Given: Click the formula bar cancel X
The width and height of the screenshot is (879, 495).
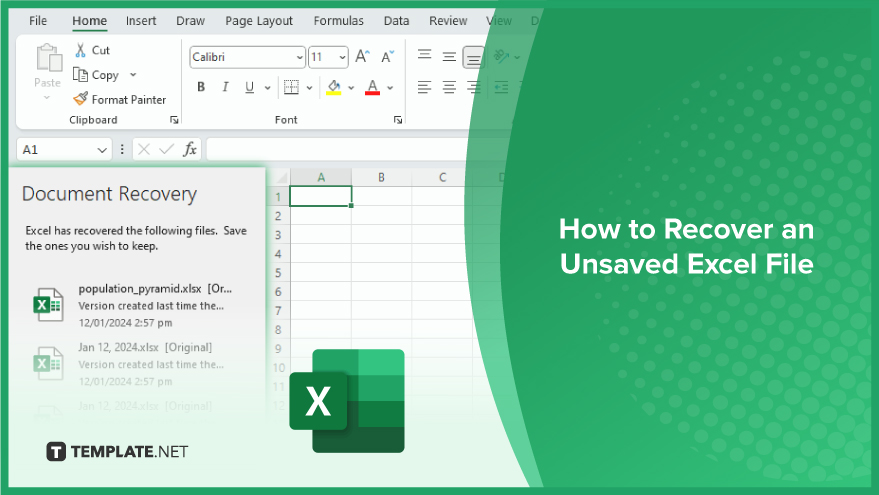Looking at the screenshot, I should coord(144,149).
